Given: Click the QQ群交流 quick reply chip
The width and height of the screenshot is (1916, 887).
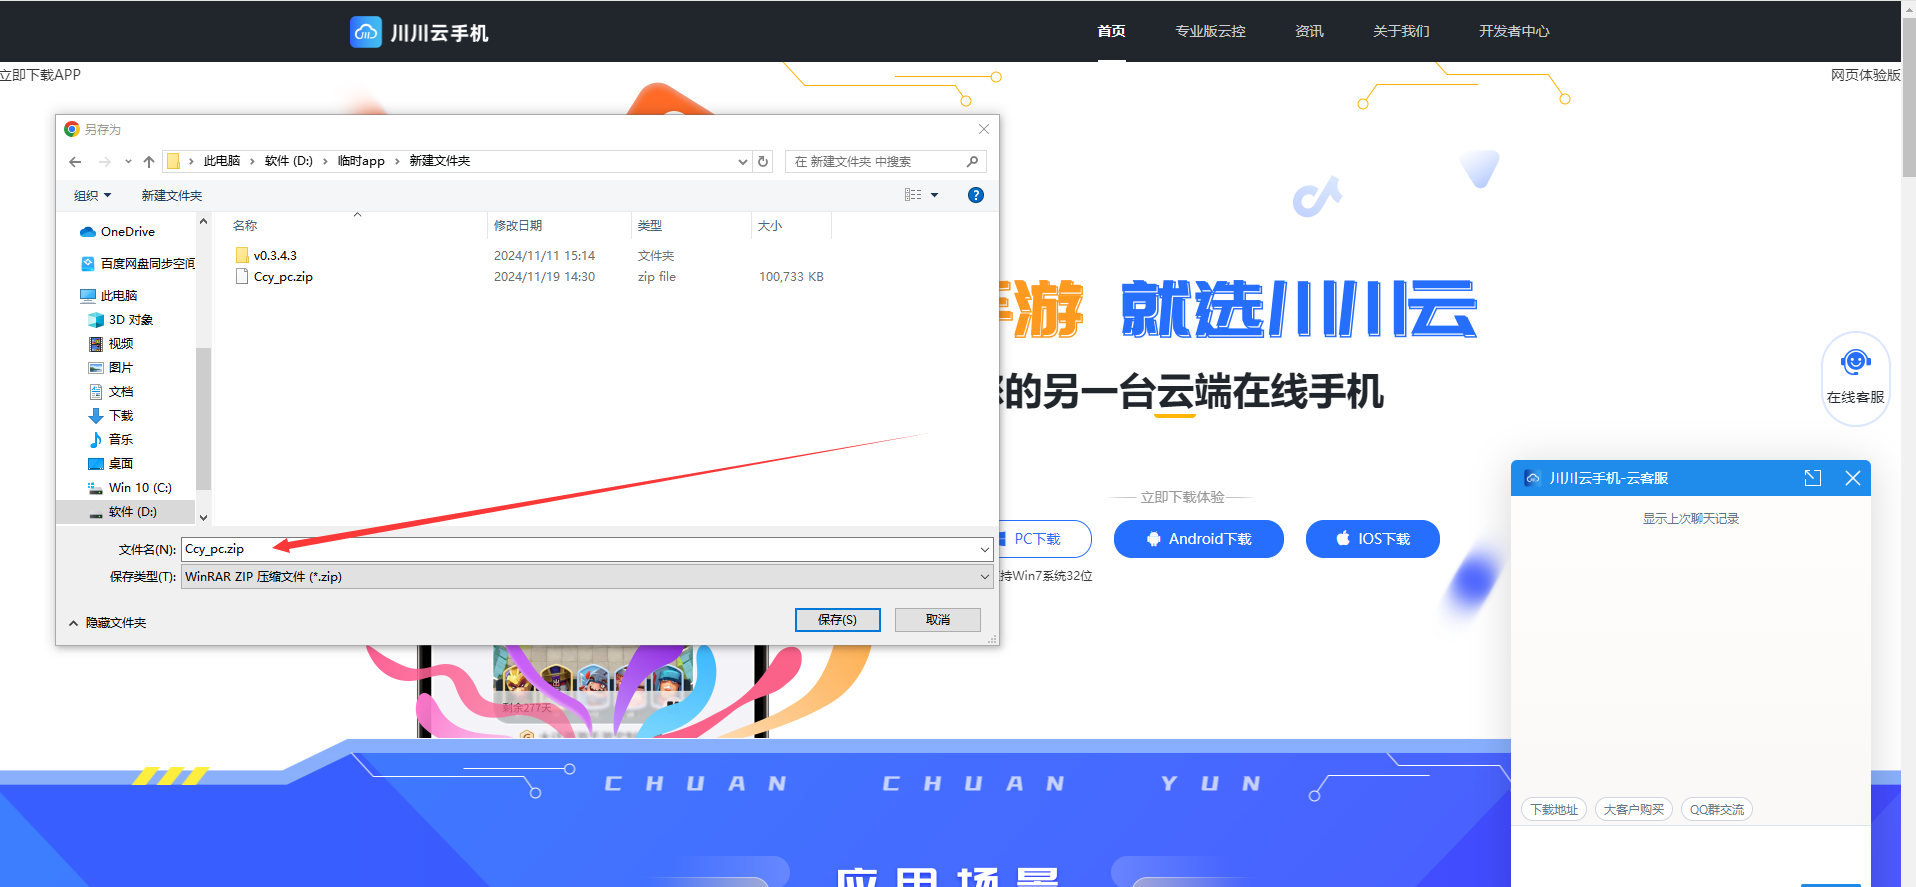Looking at the screenshot, I should coord(1717,809).
